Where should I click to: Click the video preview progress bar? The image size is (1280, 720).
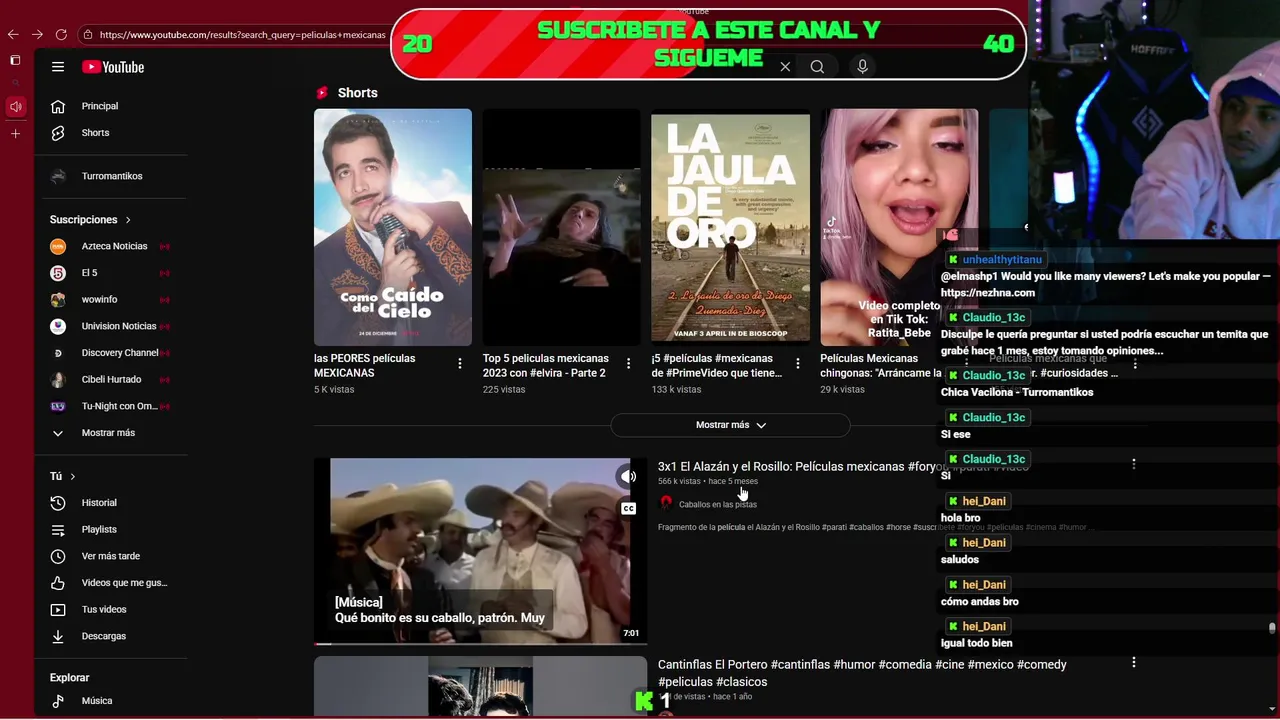480,643
